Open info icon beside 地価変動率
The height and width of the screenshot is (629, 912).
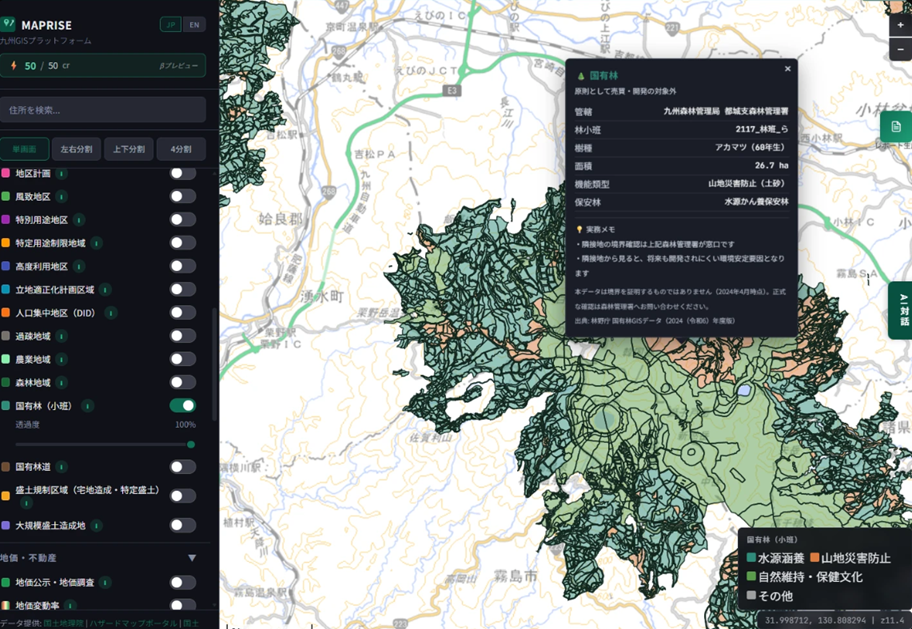click(70, 606)
